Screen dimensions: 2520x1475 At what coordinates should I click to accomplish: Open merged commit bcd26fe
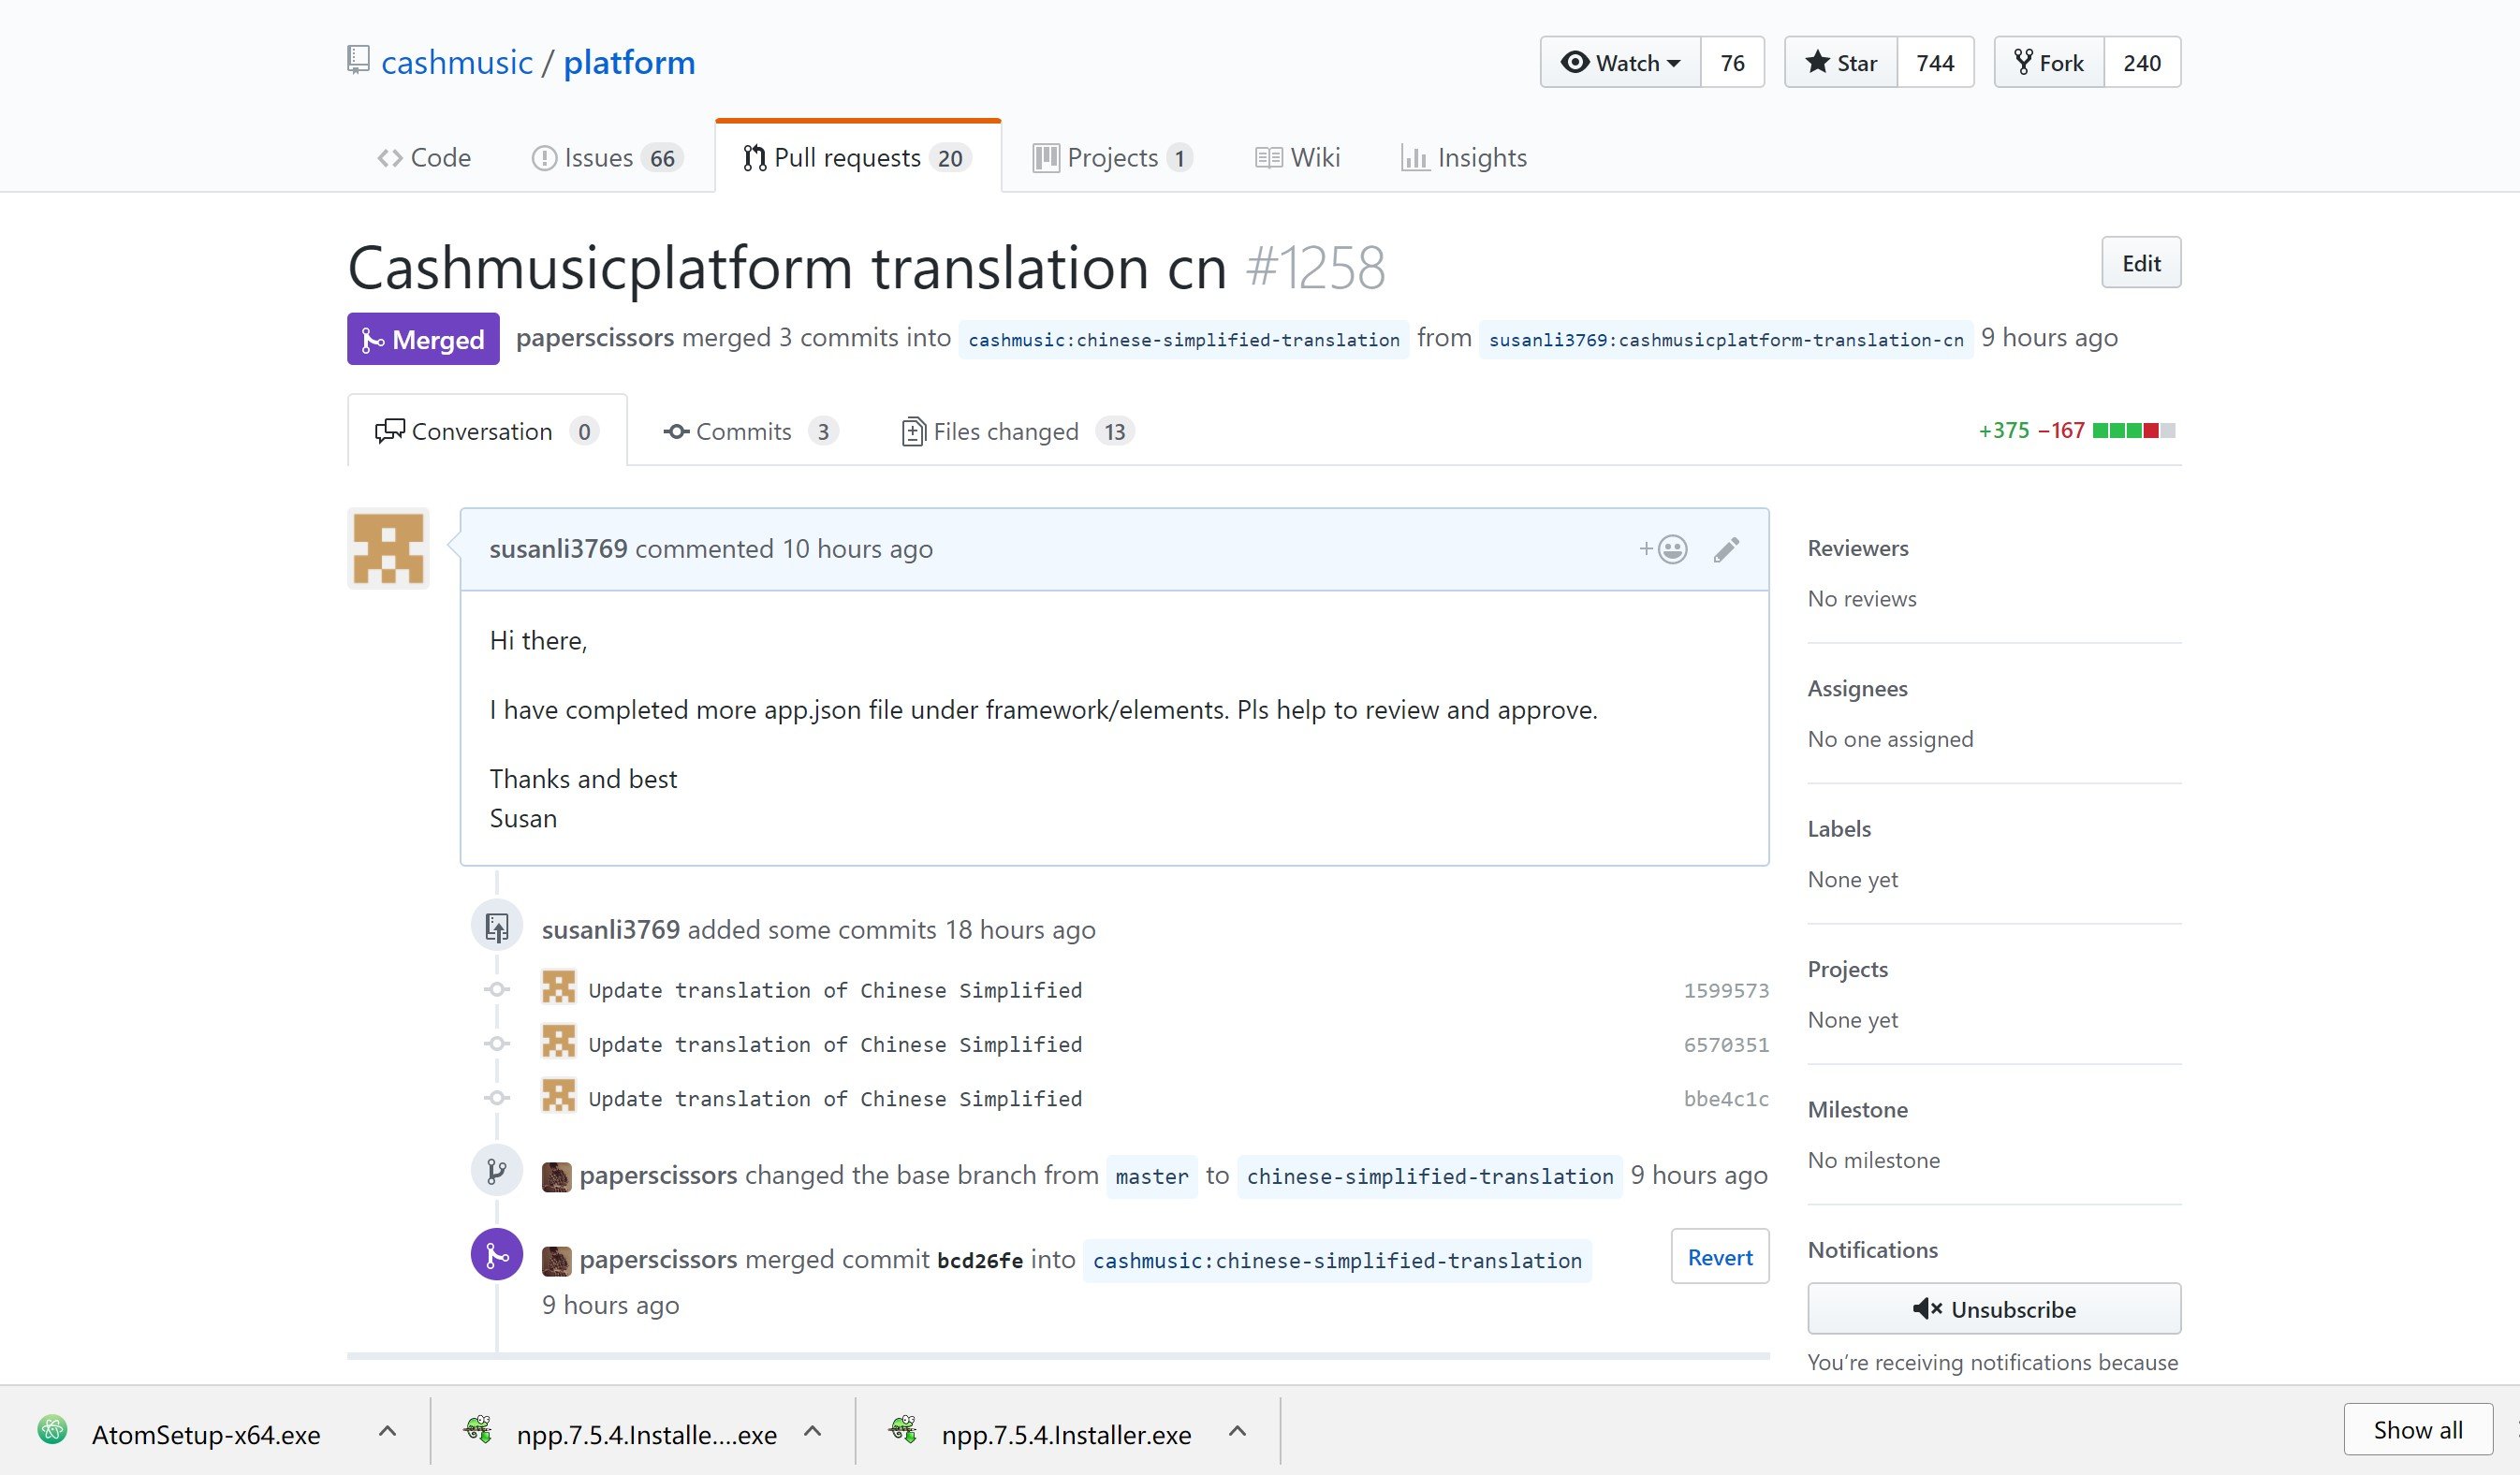(980, 1260)
